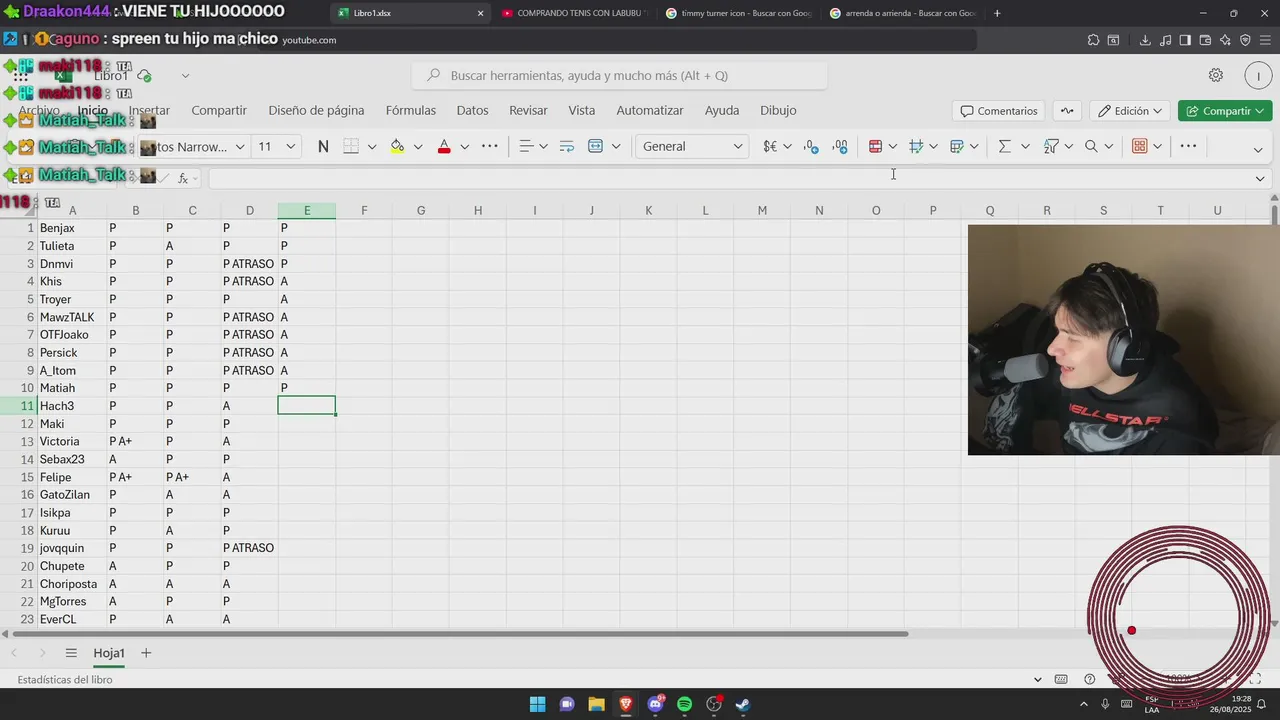Click the search box Buscar herramientas

pos(619,75)
